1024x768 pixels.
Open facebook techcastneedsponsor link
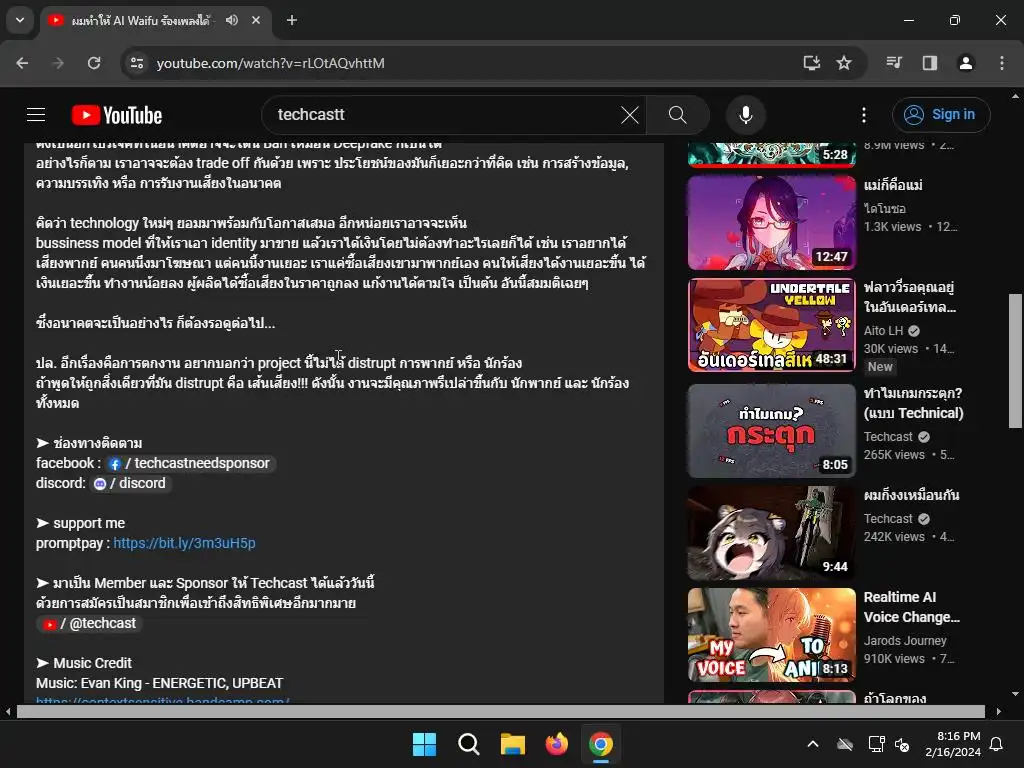[190, 463]
